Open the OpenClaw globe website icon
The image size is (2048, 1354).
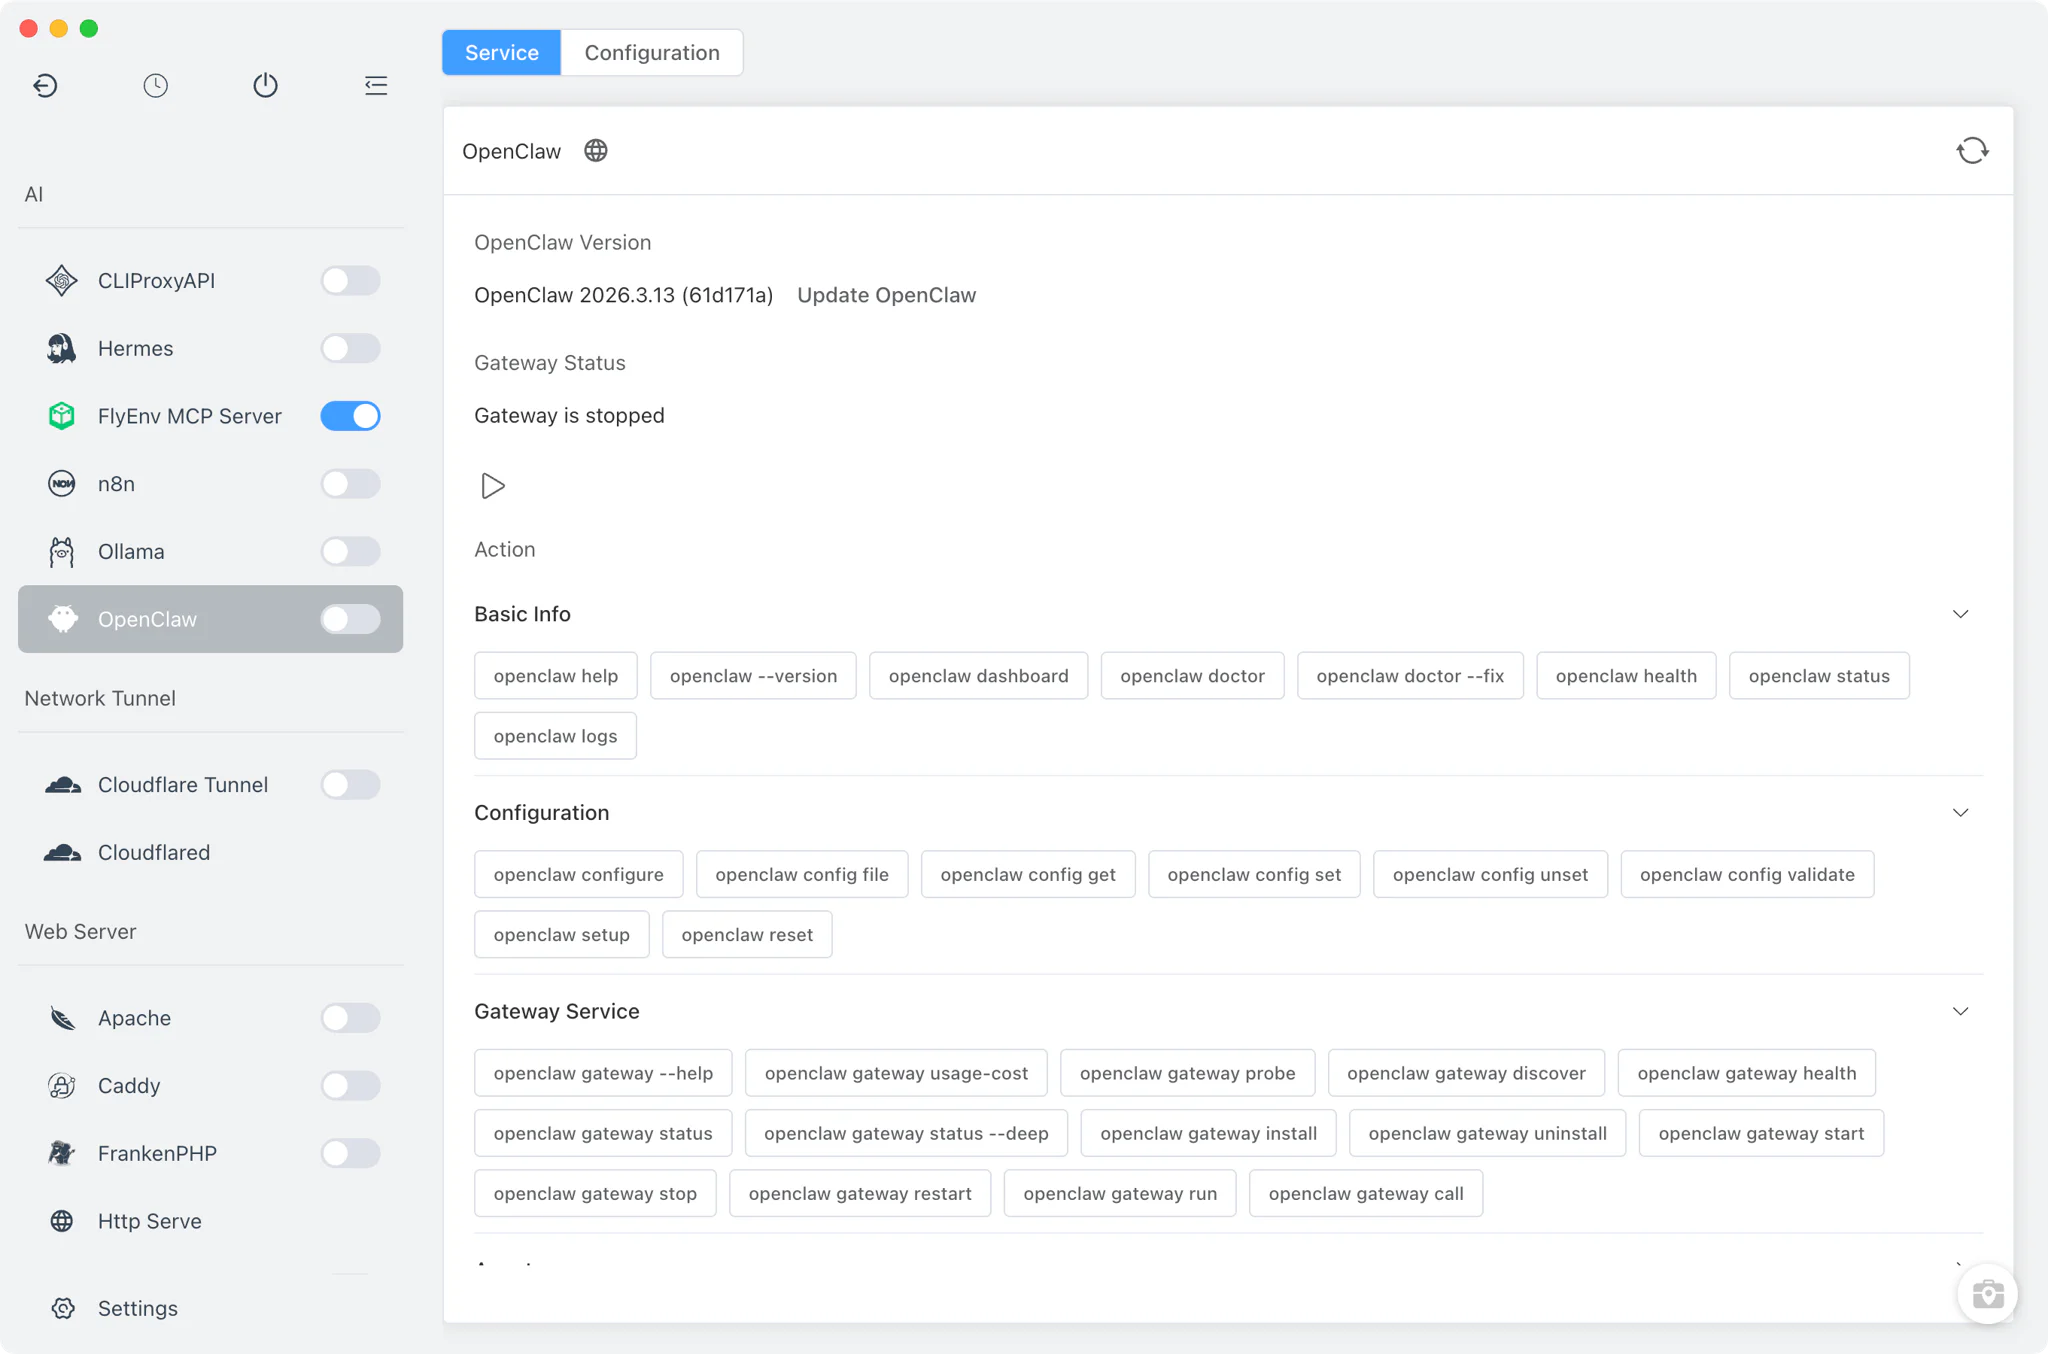[596, 150]
